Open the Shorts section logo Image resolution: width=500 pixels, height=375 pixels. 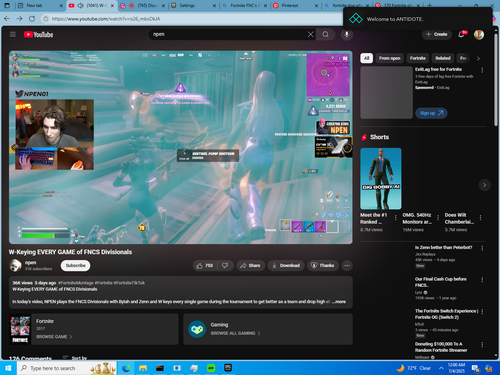coord(364,137)
